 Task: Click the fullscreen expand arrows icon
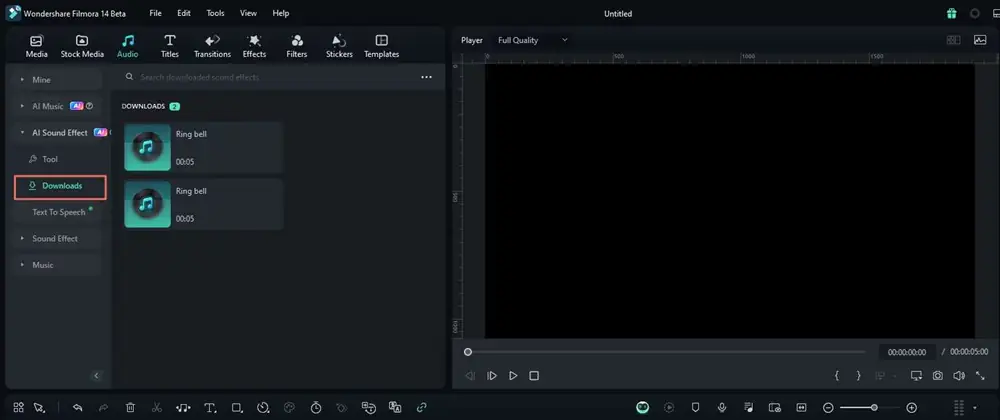tap(980, 376)
